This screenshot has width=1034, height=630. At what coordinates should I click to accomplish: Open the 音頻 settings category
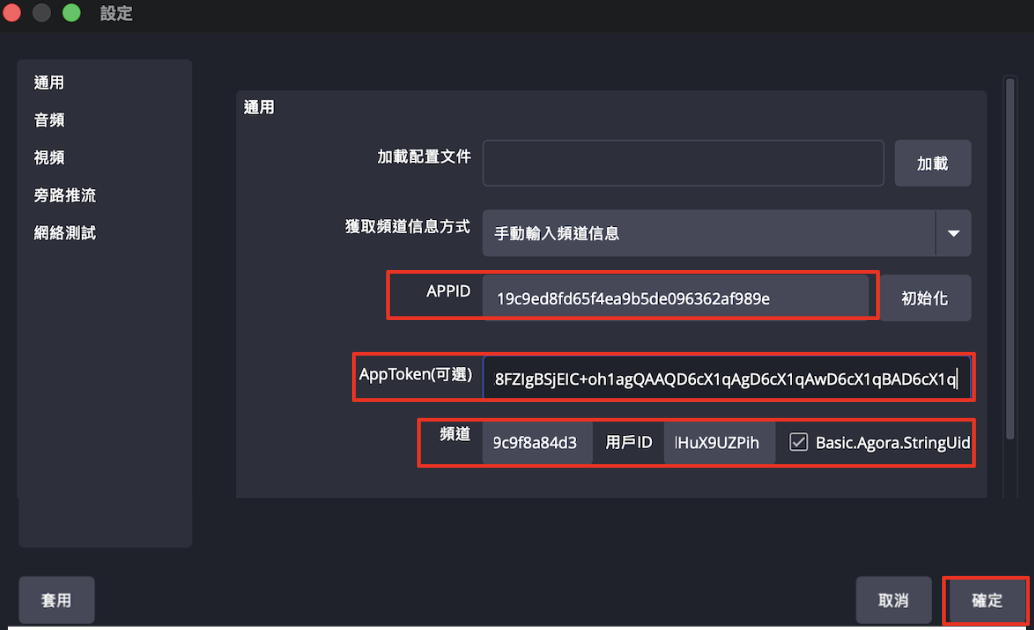tap(49, 120)
